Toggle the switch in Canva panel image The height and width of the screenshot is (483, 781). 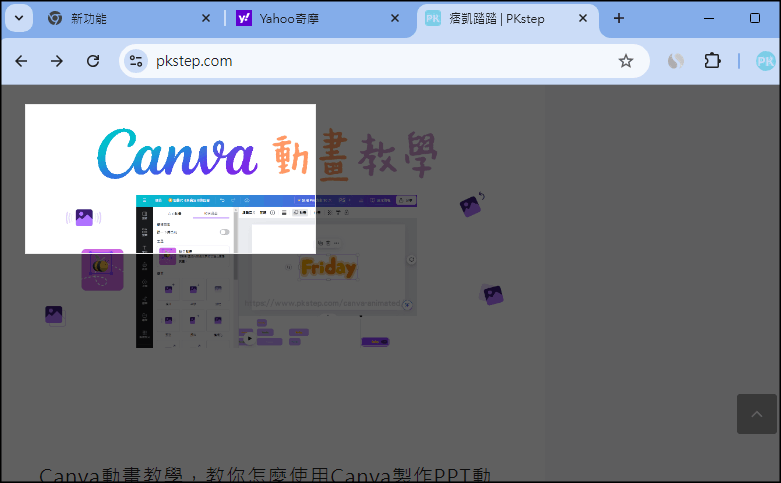point(225,232)
